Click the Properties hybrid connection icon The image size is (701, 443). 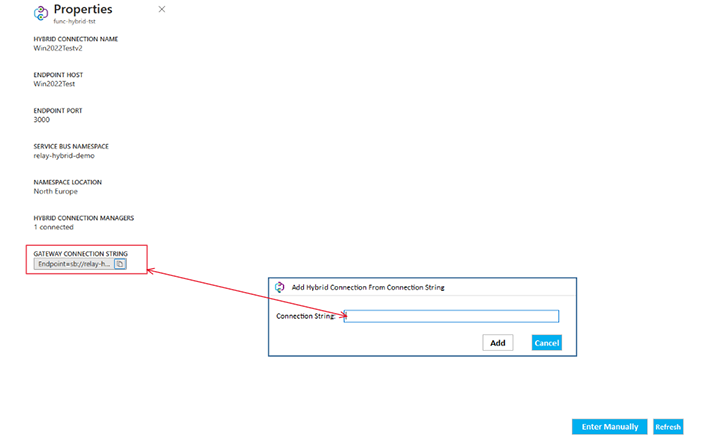pyautogui.click(x=41, y=13)
